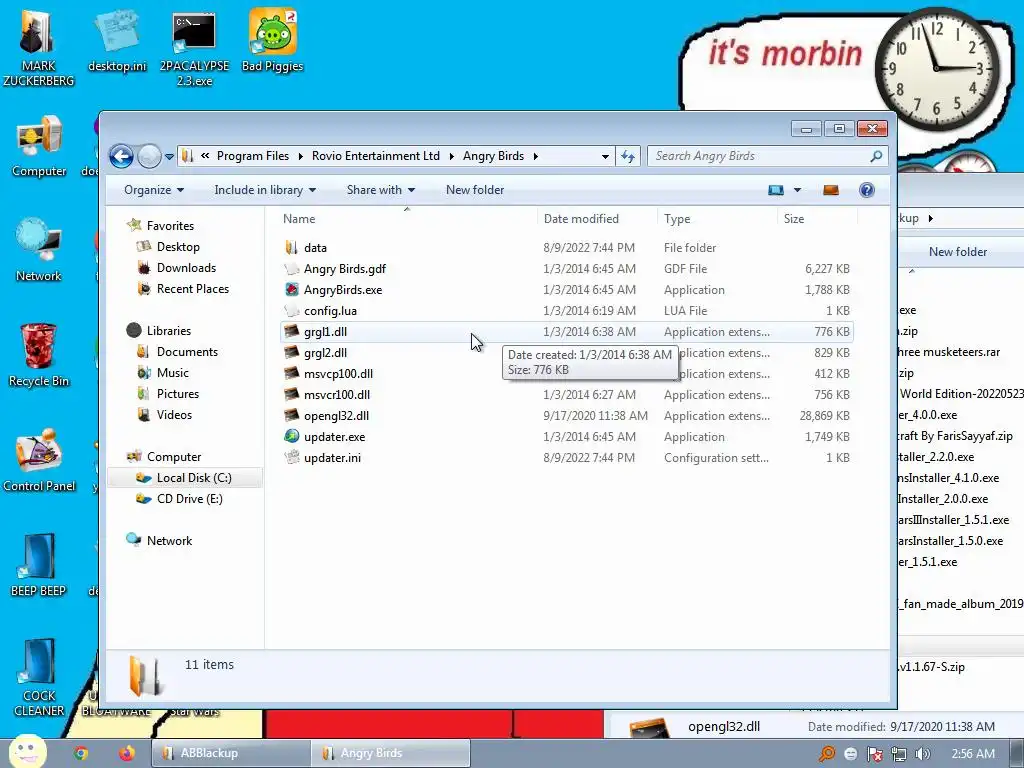Select Local Disk (C:) in navigation pane
The width and height of the screenshot is (1024, 768).
(x=194, y=477)
